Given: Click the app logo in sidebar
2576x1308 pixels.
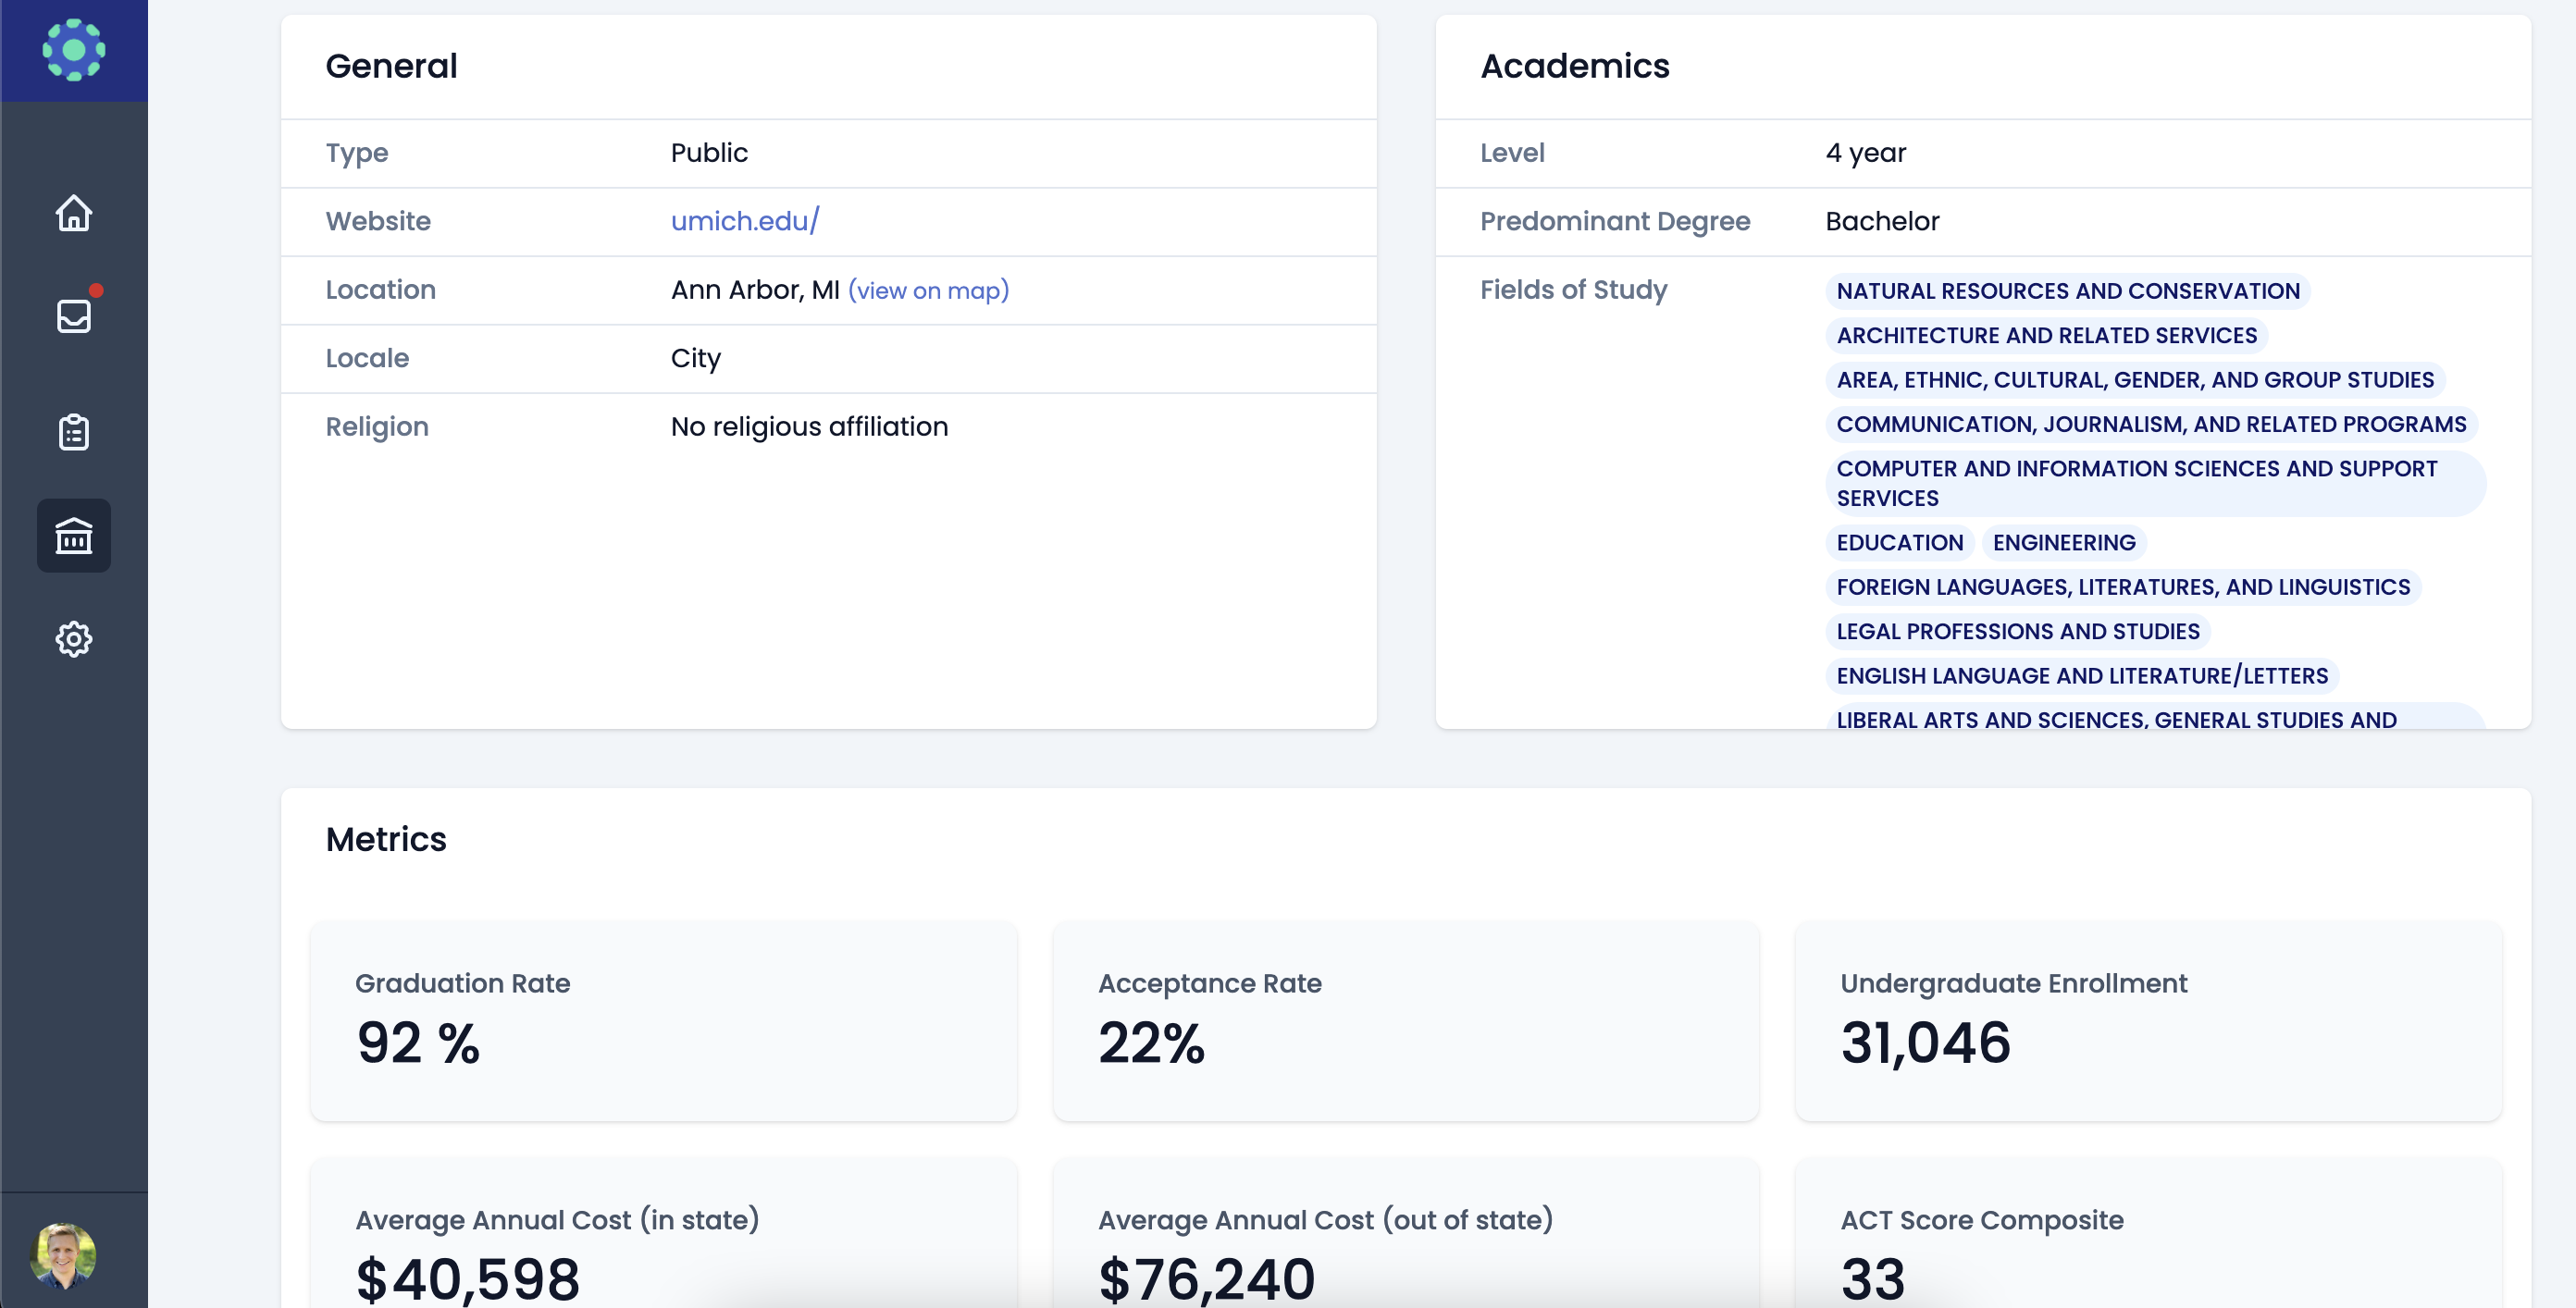Looking at the screenshot, I should (x=73, y=50).
